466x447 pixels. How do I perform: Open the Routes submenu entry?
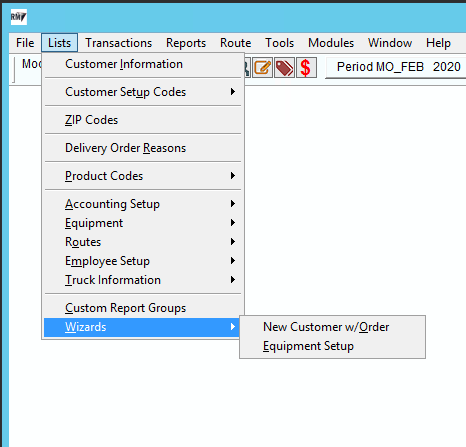143,242
